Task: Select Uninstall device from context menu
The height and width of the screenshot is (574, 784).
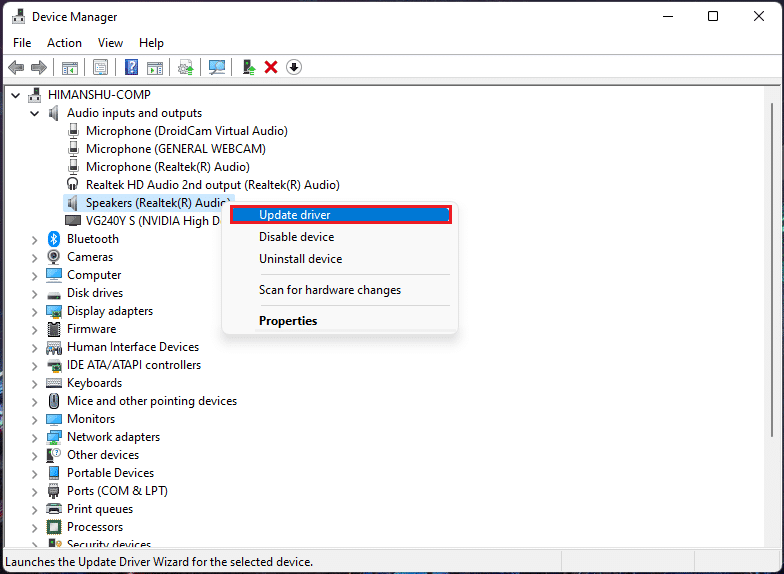Action: pos(340,258)
